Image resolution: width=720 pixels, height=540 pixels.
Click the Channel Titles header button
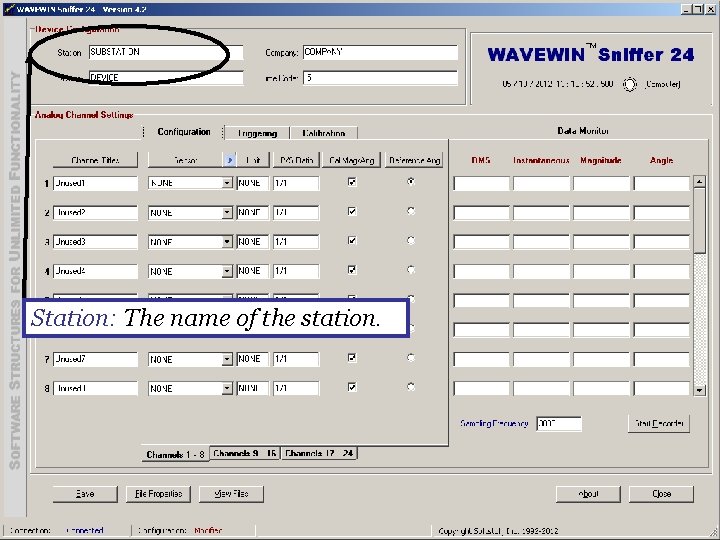pyautogui.click(x=95, y=160)
